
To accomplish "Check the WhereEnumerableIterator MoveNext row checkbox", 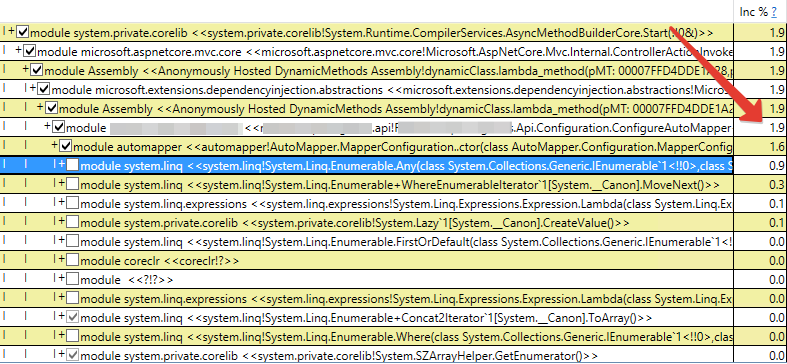I will point(73,184).
